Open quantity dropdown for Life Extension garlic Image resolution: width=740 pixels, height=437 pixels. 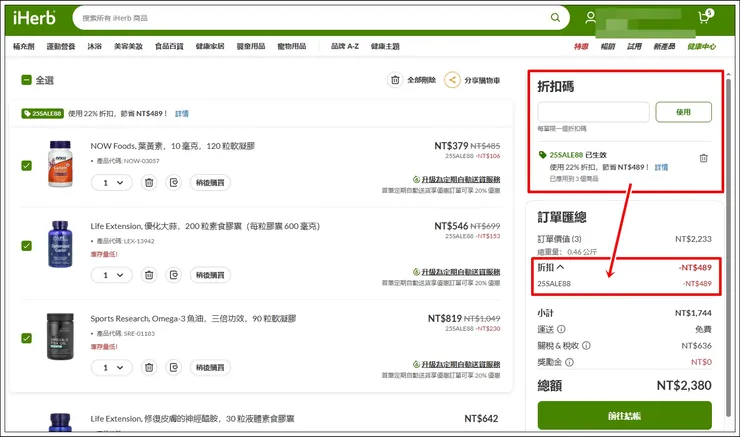(x=112, y=275)
